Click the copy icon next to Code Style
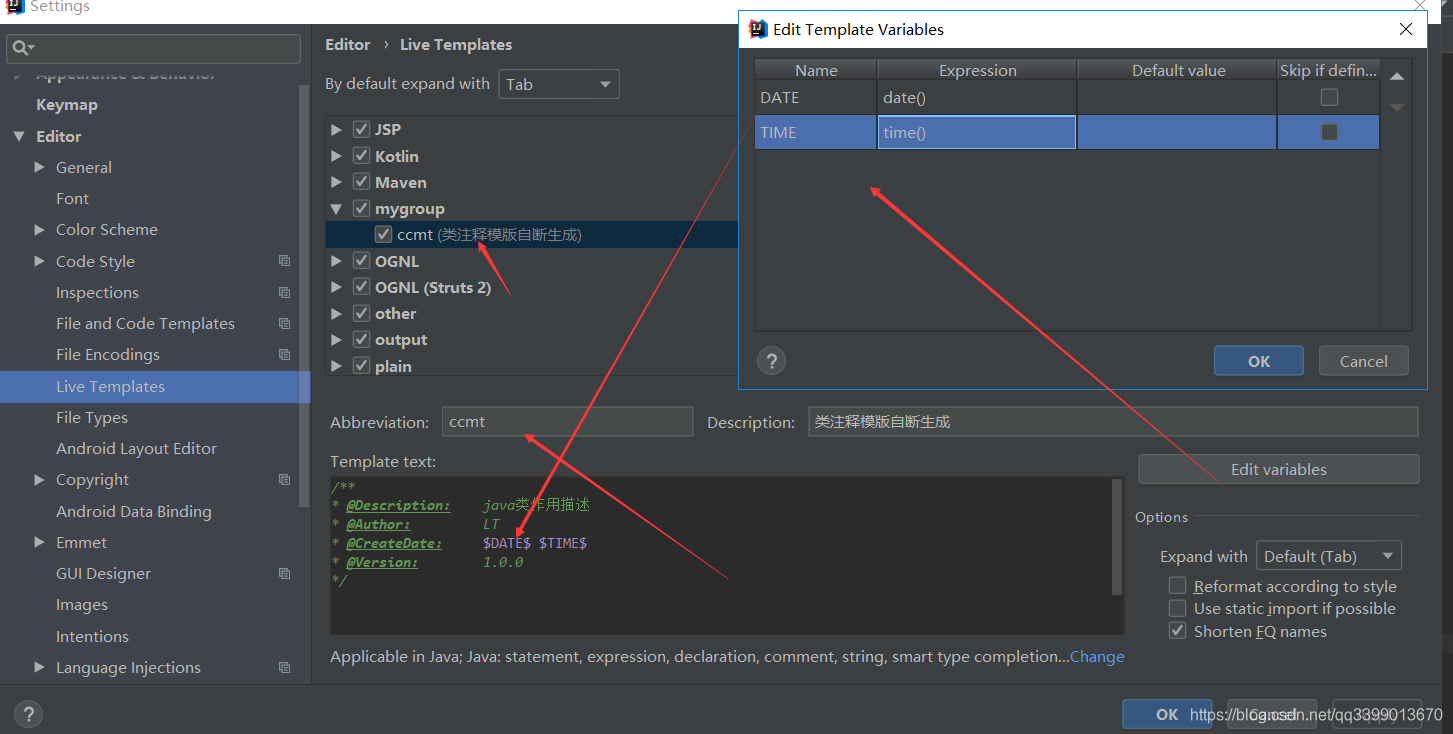The width and height of the screenshot is (1453, 734). click(x=284, y=261)
